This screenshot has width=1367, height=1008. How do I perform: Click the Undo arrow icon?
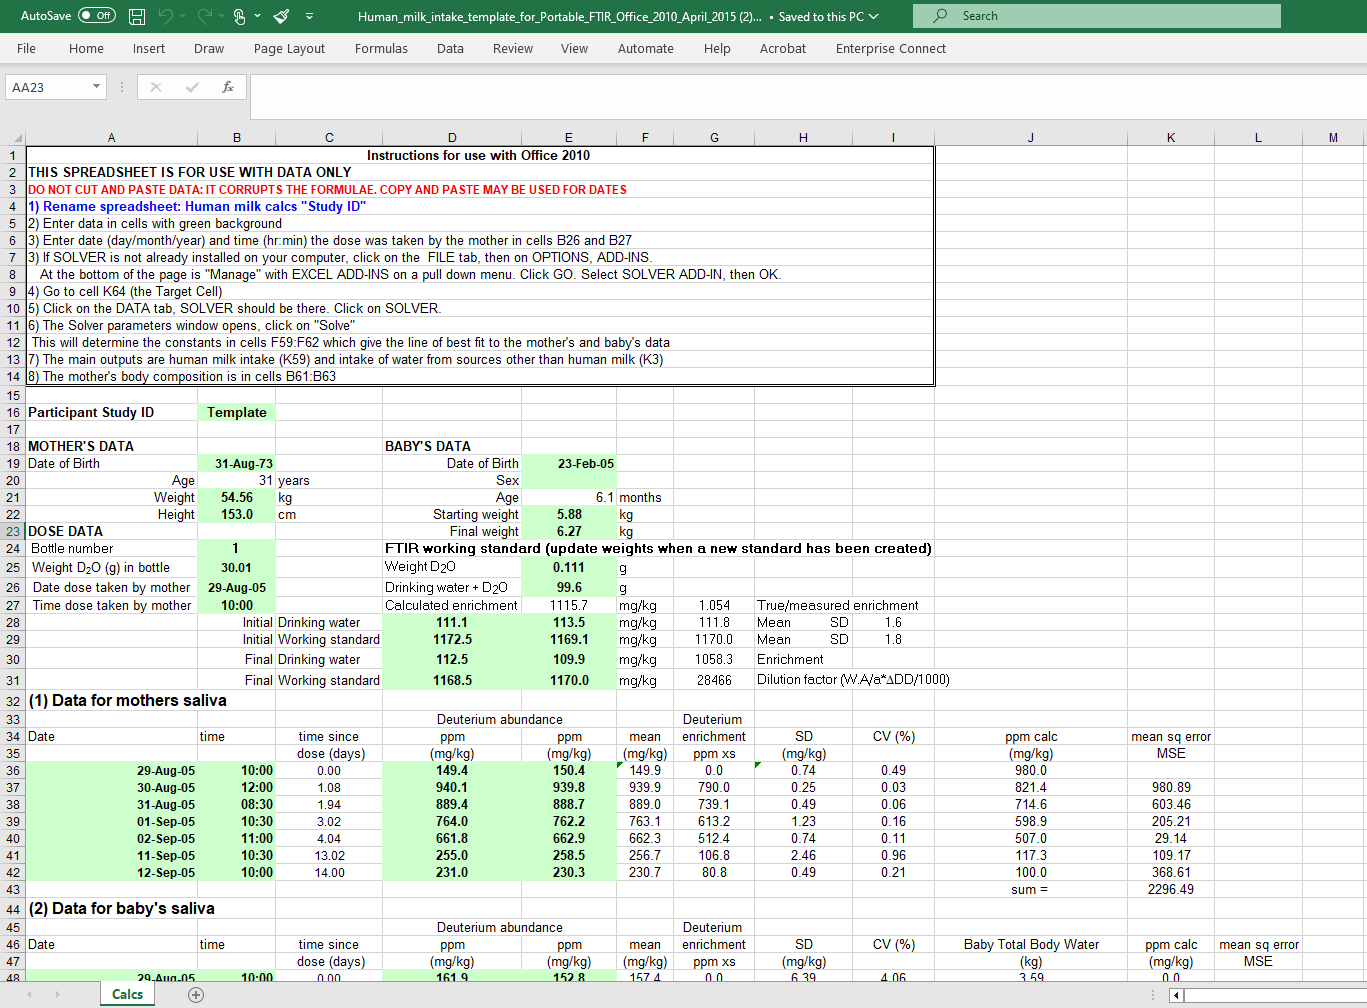point(166,16)
